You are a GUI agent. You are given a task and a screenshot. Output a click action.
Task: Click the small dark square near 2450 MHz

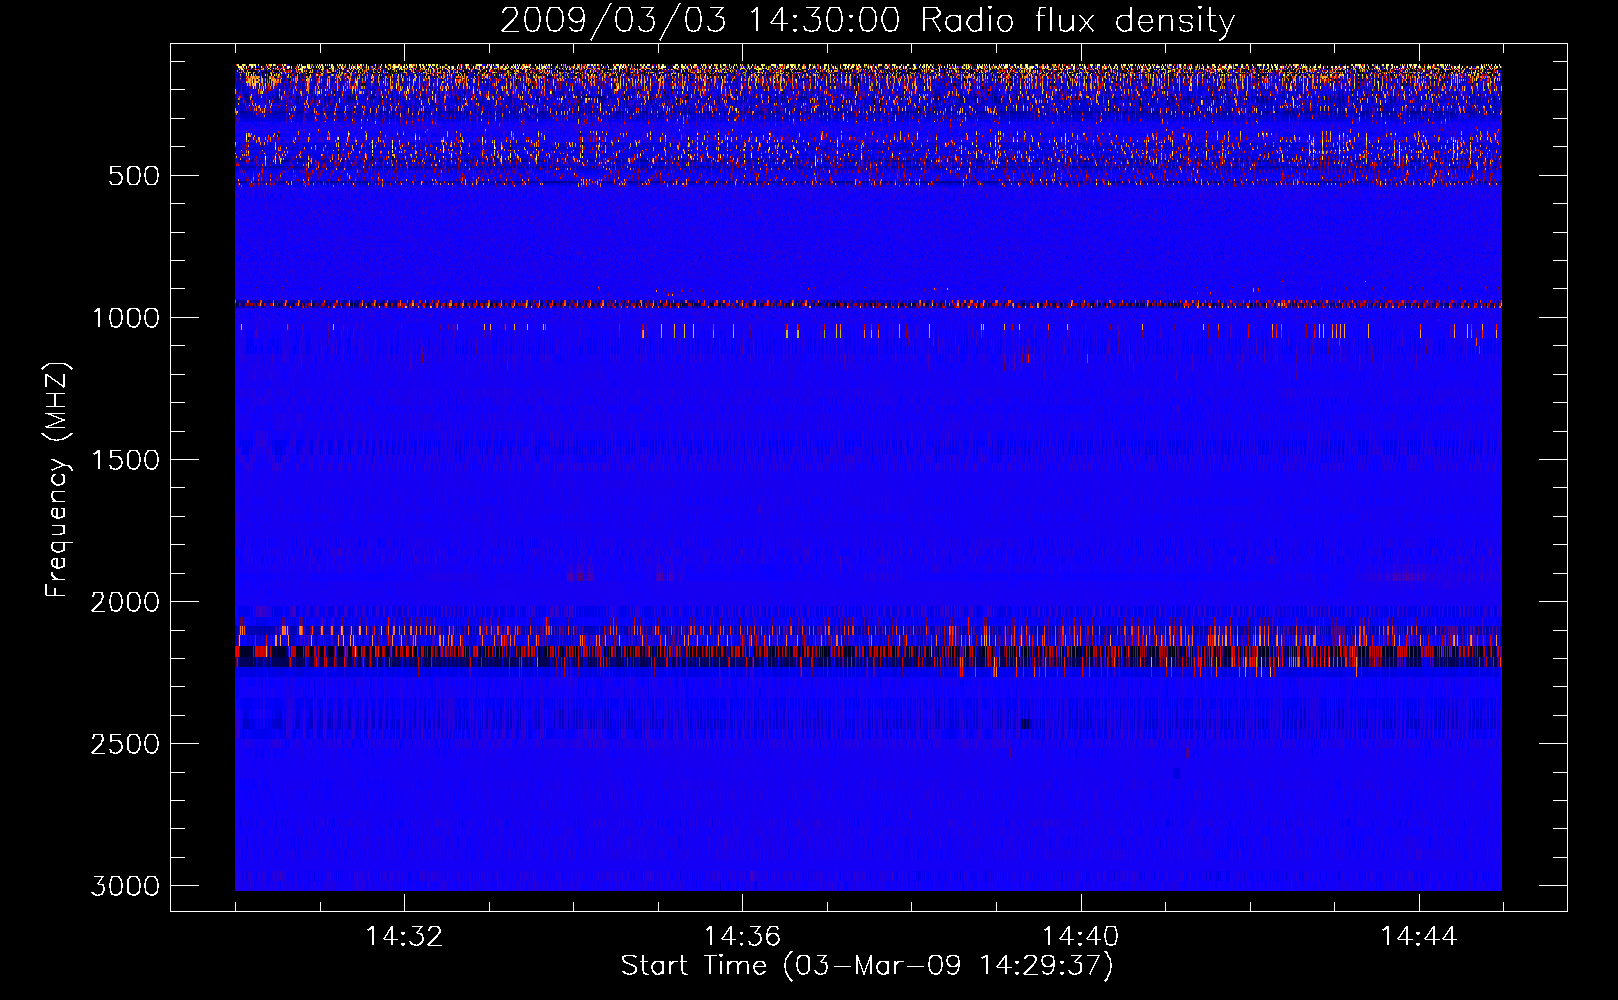tap(1025, 724)
